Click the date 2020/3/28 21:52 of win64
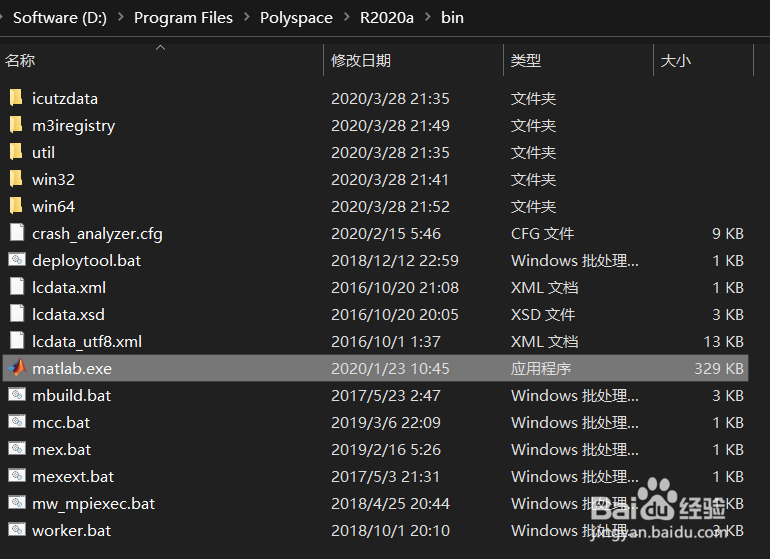Viewport: 770px width, 559px height. pos(390,206)
